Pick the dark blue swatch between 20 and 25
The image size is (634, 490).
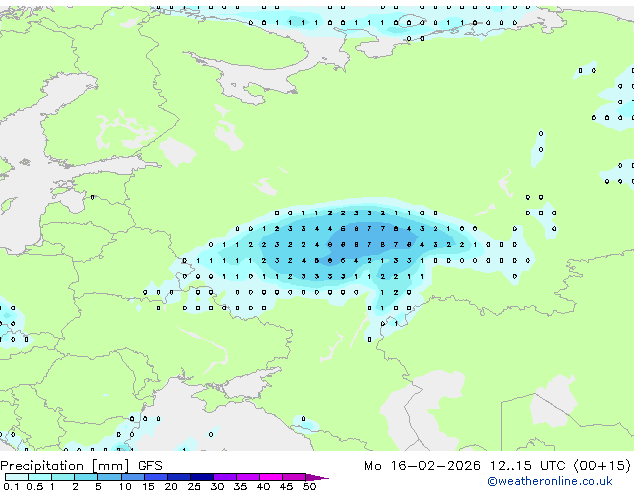(x=178, y=477)
